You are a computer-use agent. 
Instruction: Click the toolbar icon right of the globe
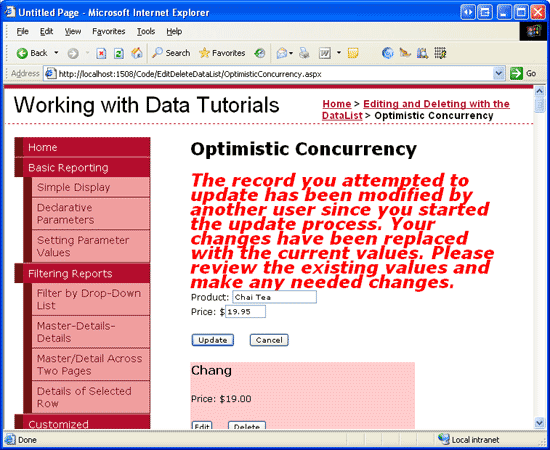pos(405,53)
